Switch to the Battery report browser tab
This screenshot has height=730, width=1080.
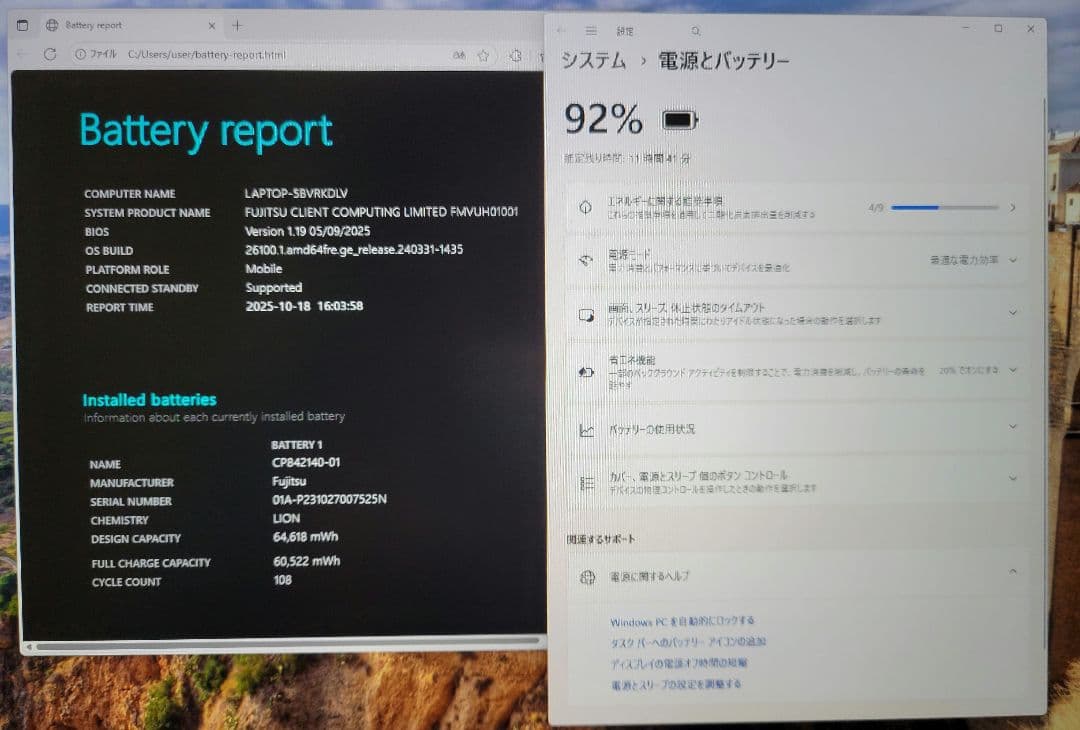115,24
